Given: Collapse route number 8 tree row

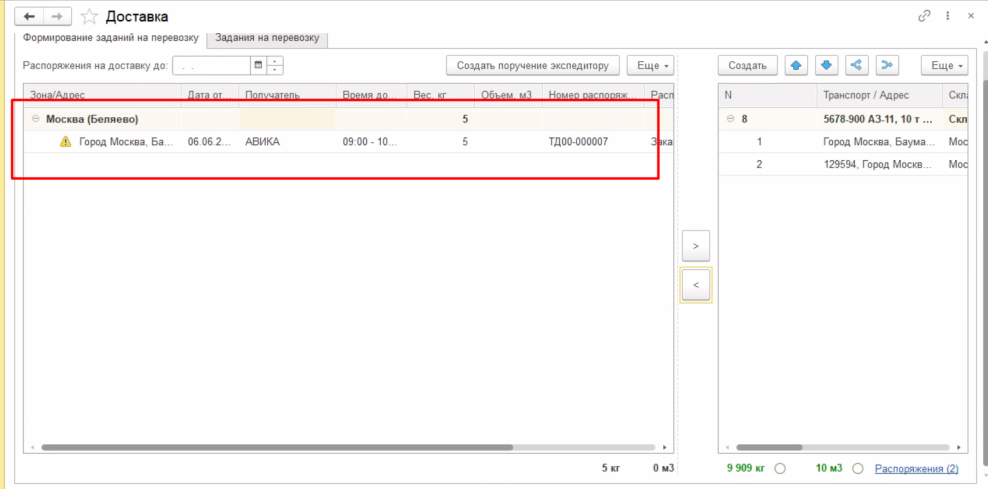Looking at the screenshot, I should 730,119.
